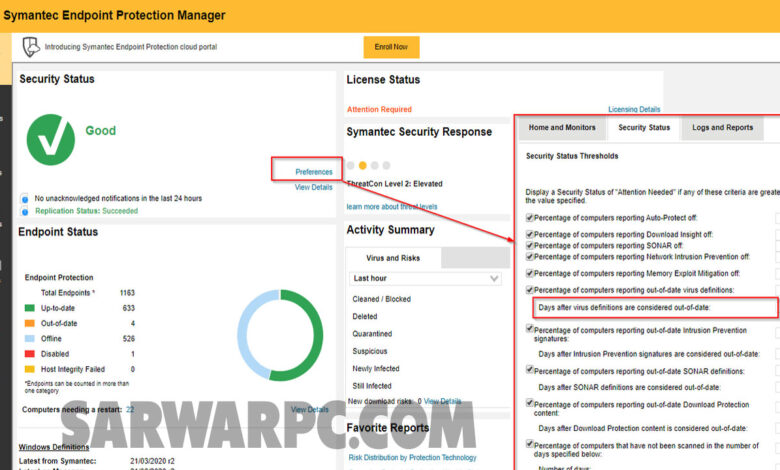Click the ThreatCon Level 2: Elevated text
Viewport: 780px width, 470px height.
pos(394,184)
